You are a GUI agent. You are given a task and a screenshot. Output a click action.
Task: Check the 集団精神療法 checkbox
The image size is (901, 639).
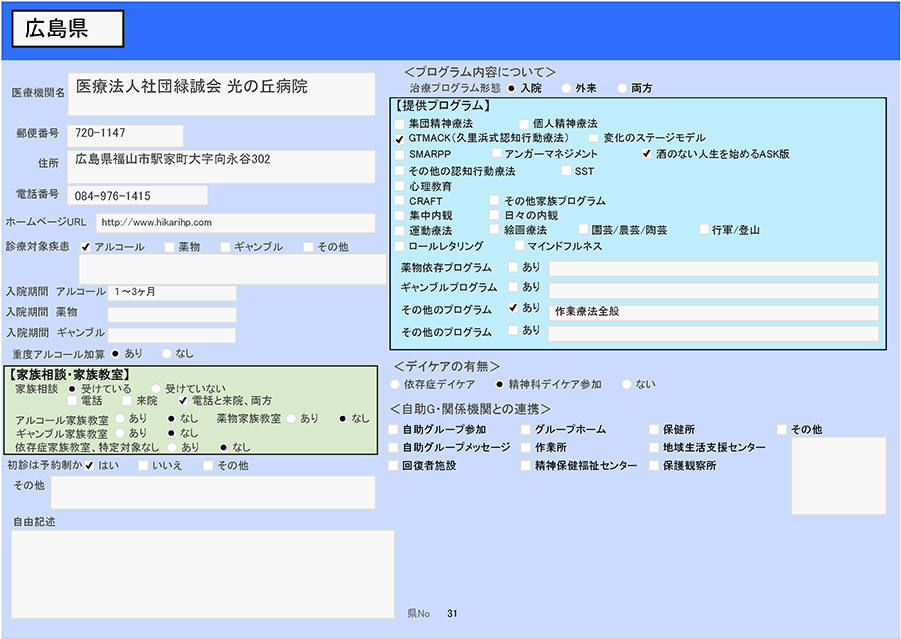[x=400, y=123]
